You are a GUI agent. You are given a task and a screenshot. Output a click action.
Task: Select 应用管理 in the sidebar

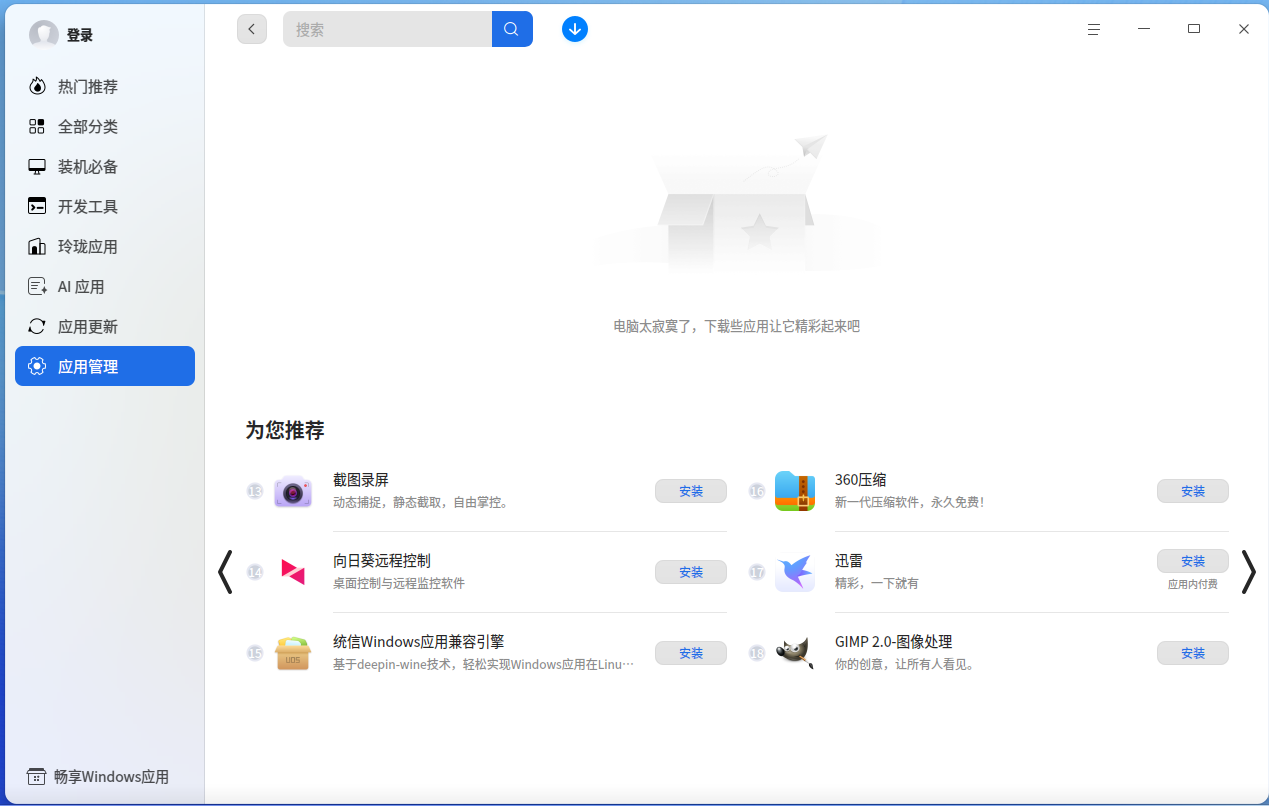coord(105,366)
